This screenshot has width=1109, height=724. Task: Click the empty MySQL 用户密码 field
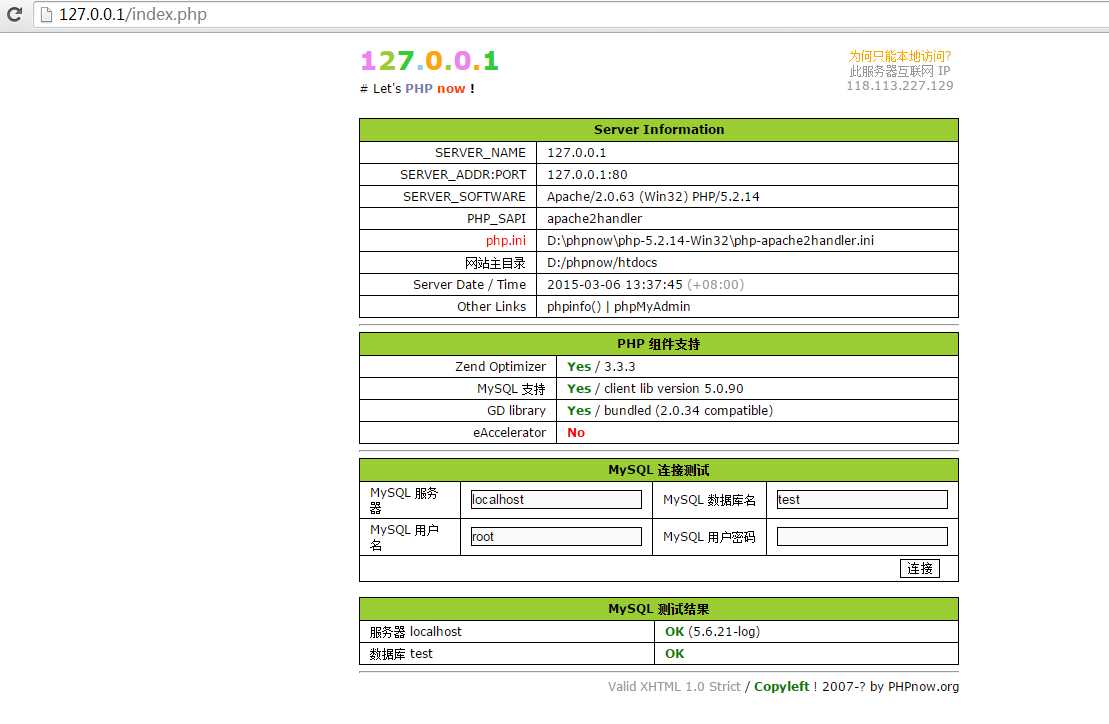861,536
